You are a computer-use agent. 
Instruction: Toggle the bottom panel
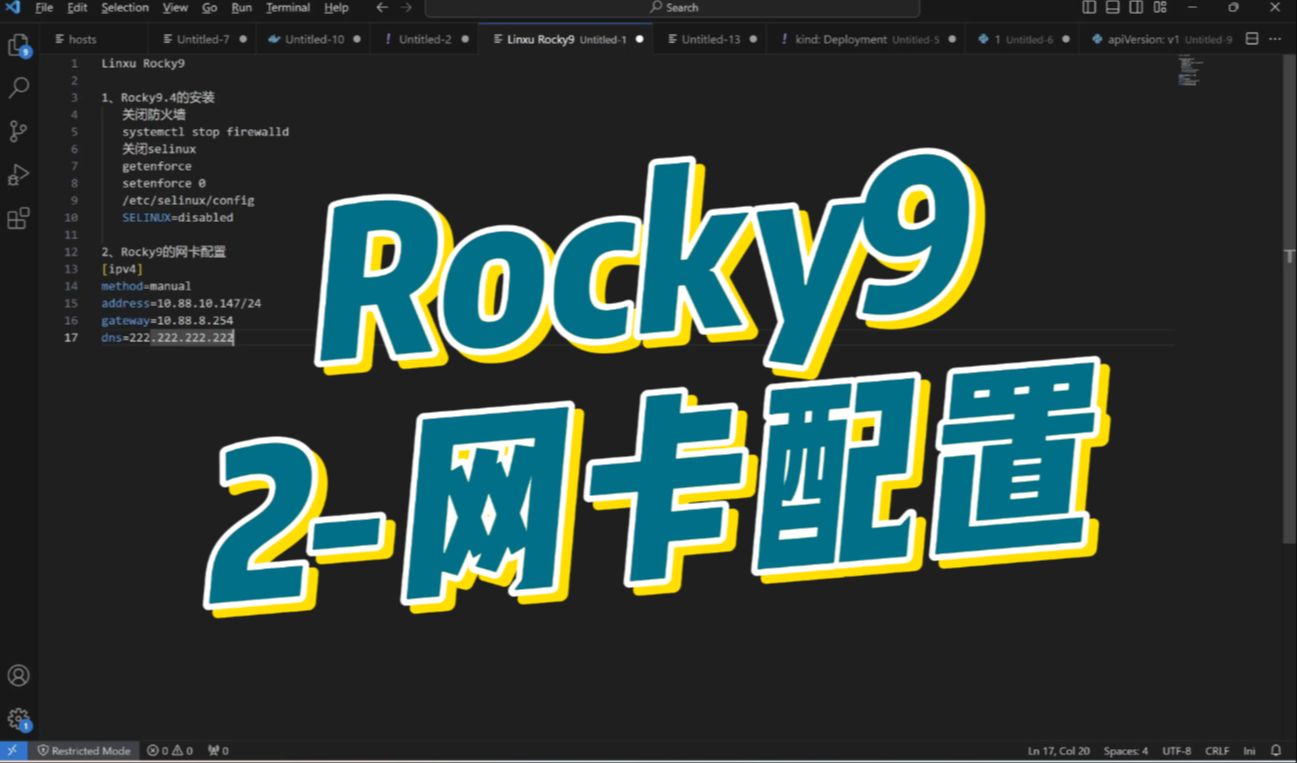pos(1113,7)
